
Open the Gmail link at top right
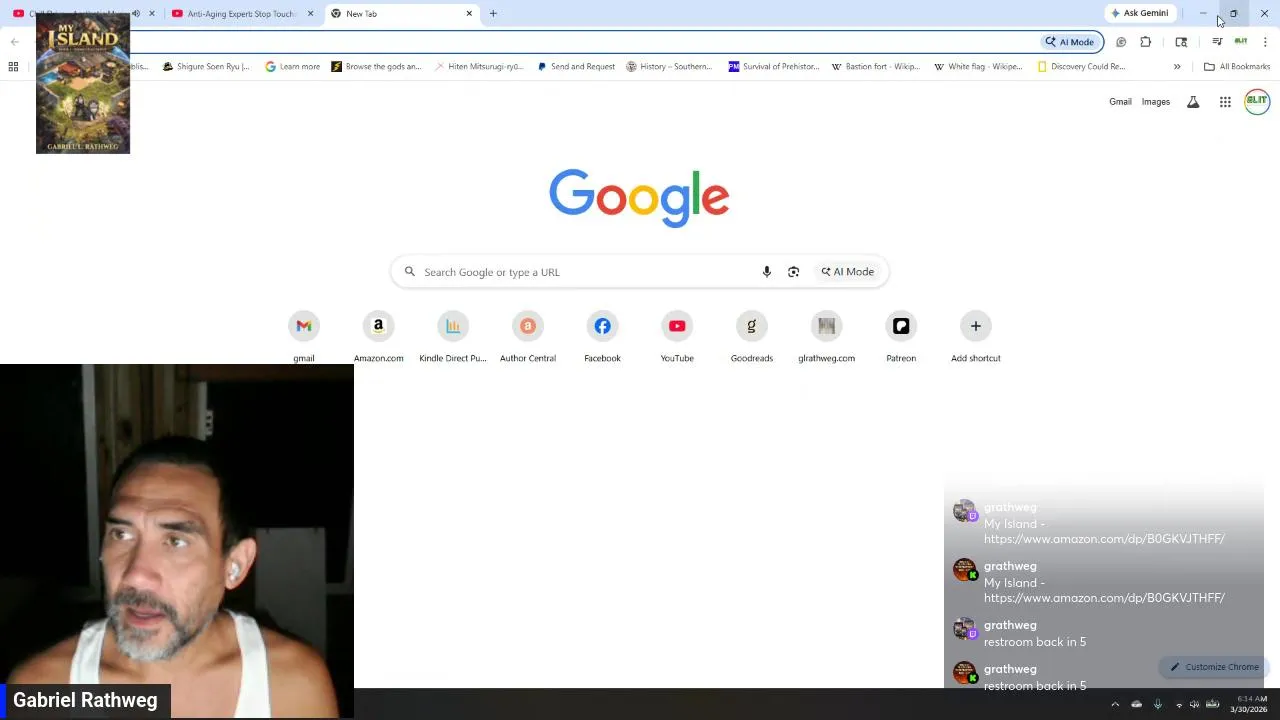click(x=1120, y=102)
